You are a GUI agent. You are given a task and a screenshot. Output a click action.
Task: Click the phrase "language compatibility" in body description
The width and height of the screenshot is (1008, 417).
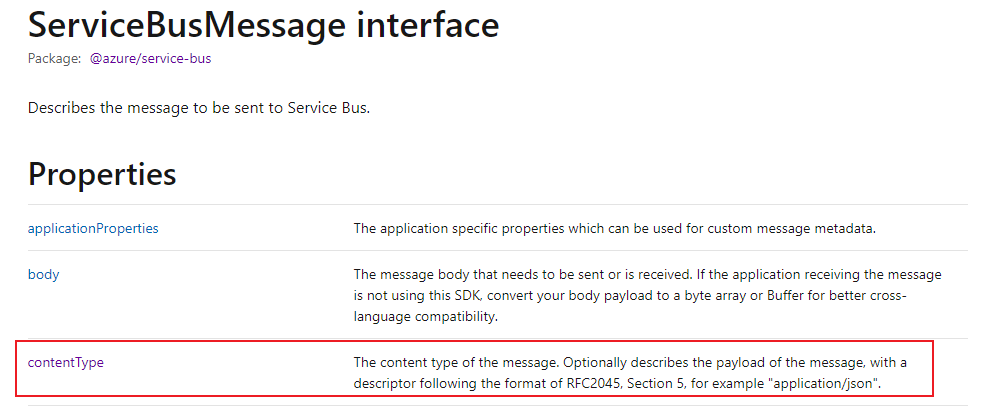coord(426,317)
